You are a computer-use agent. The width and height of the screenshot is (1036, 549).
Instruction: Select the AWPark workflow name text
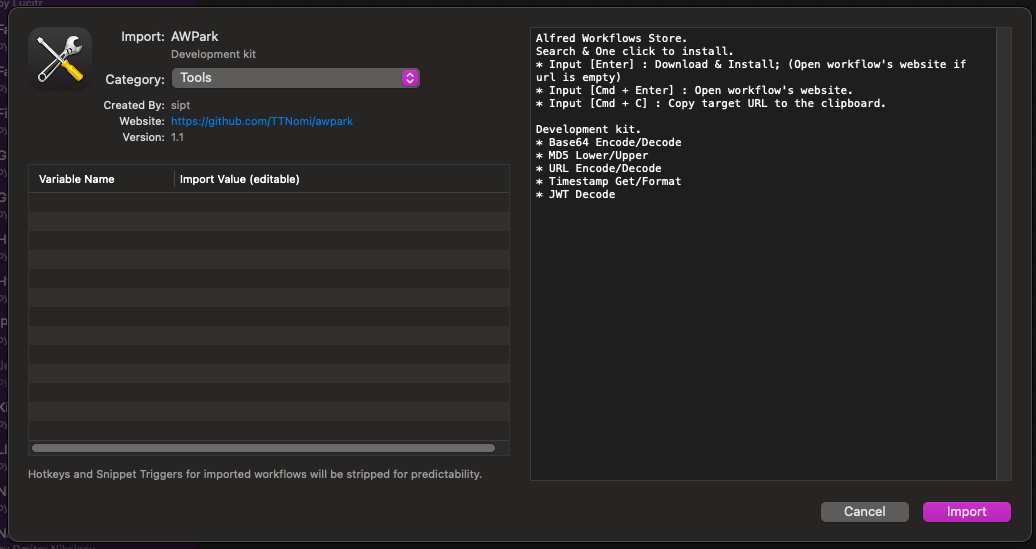(x=194, y=37)
